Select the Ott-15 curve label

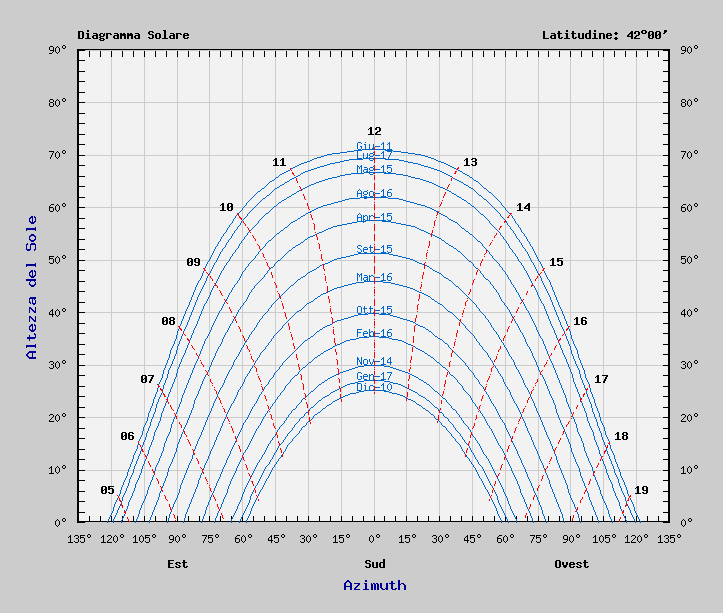tap(374, 310)
